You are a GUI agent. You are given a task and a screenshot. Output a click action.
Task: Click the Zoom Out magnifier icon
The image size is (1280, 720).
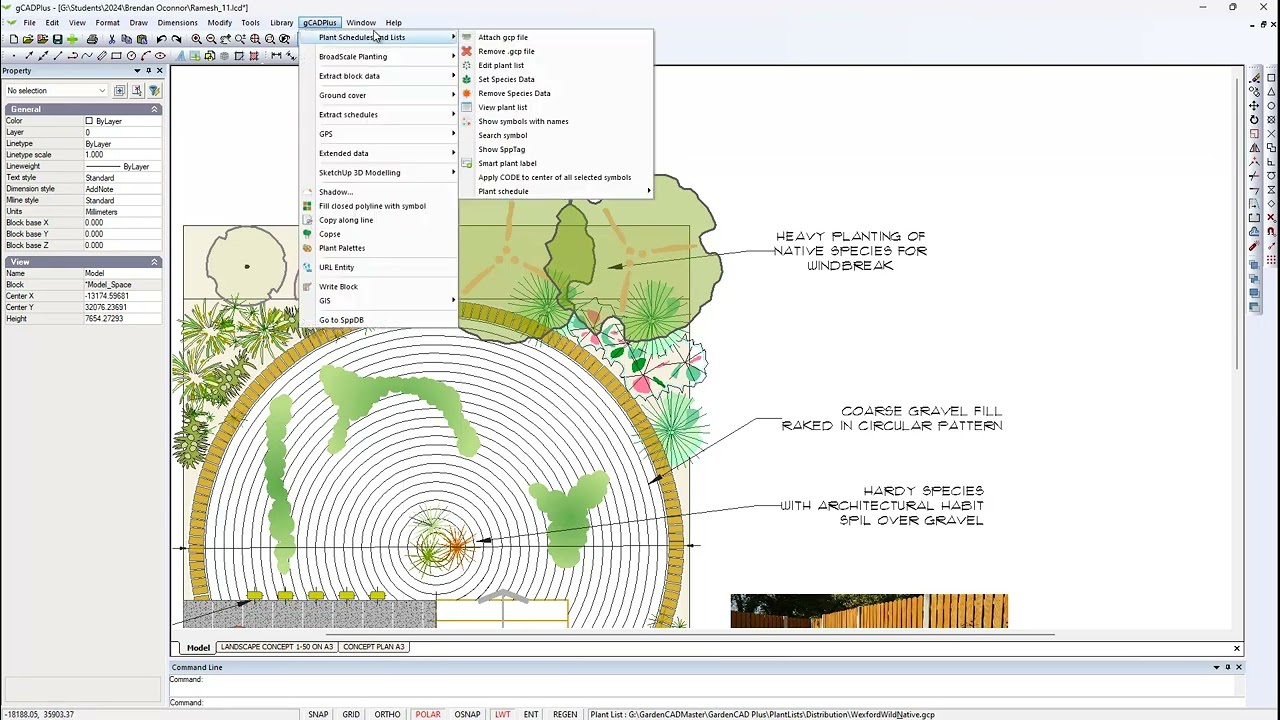coord(211,39)
